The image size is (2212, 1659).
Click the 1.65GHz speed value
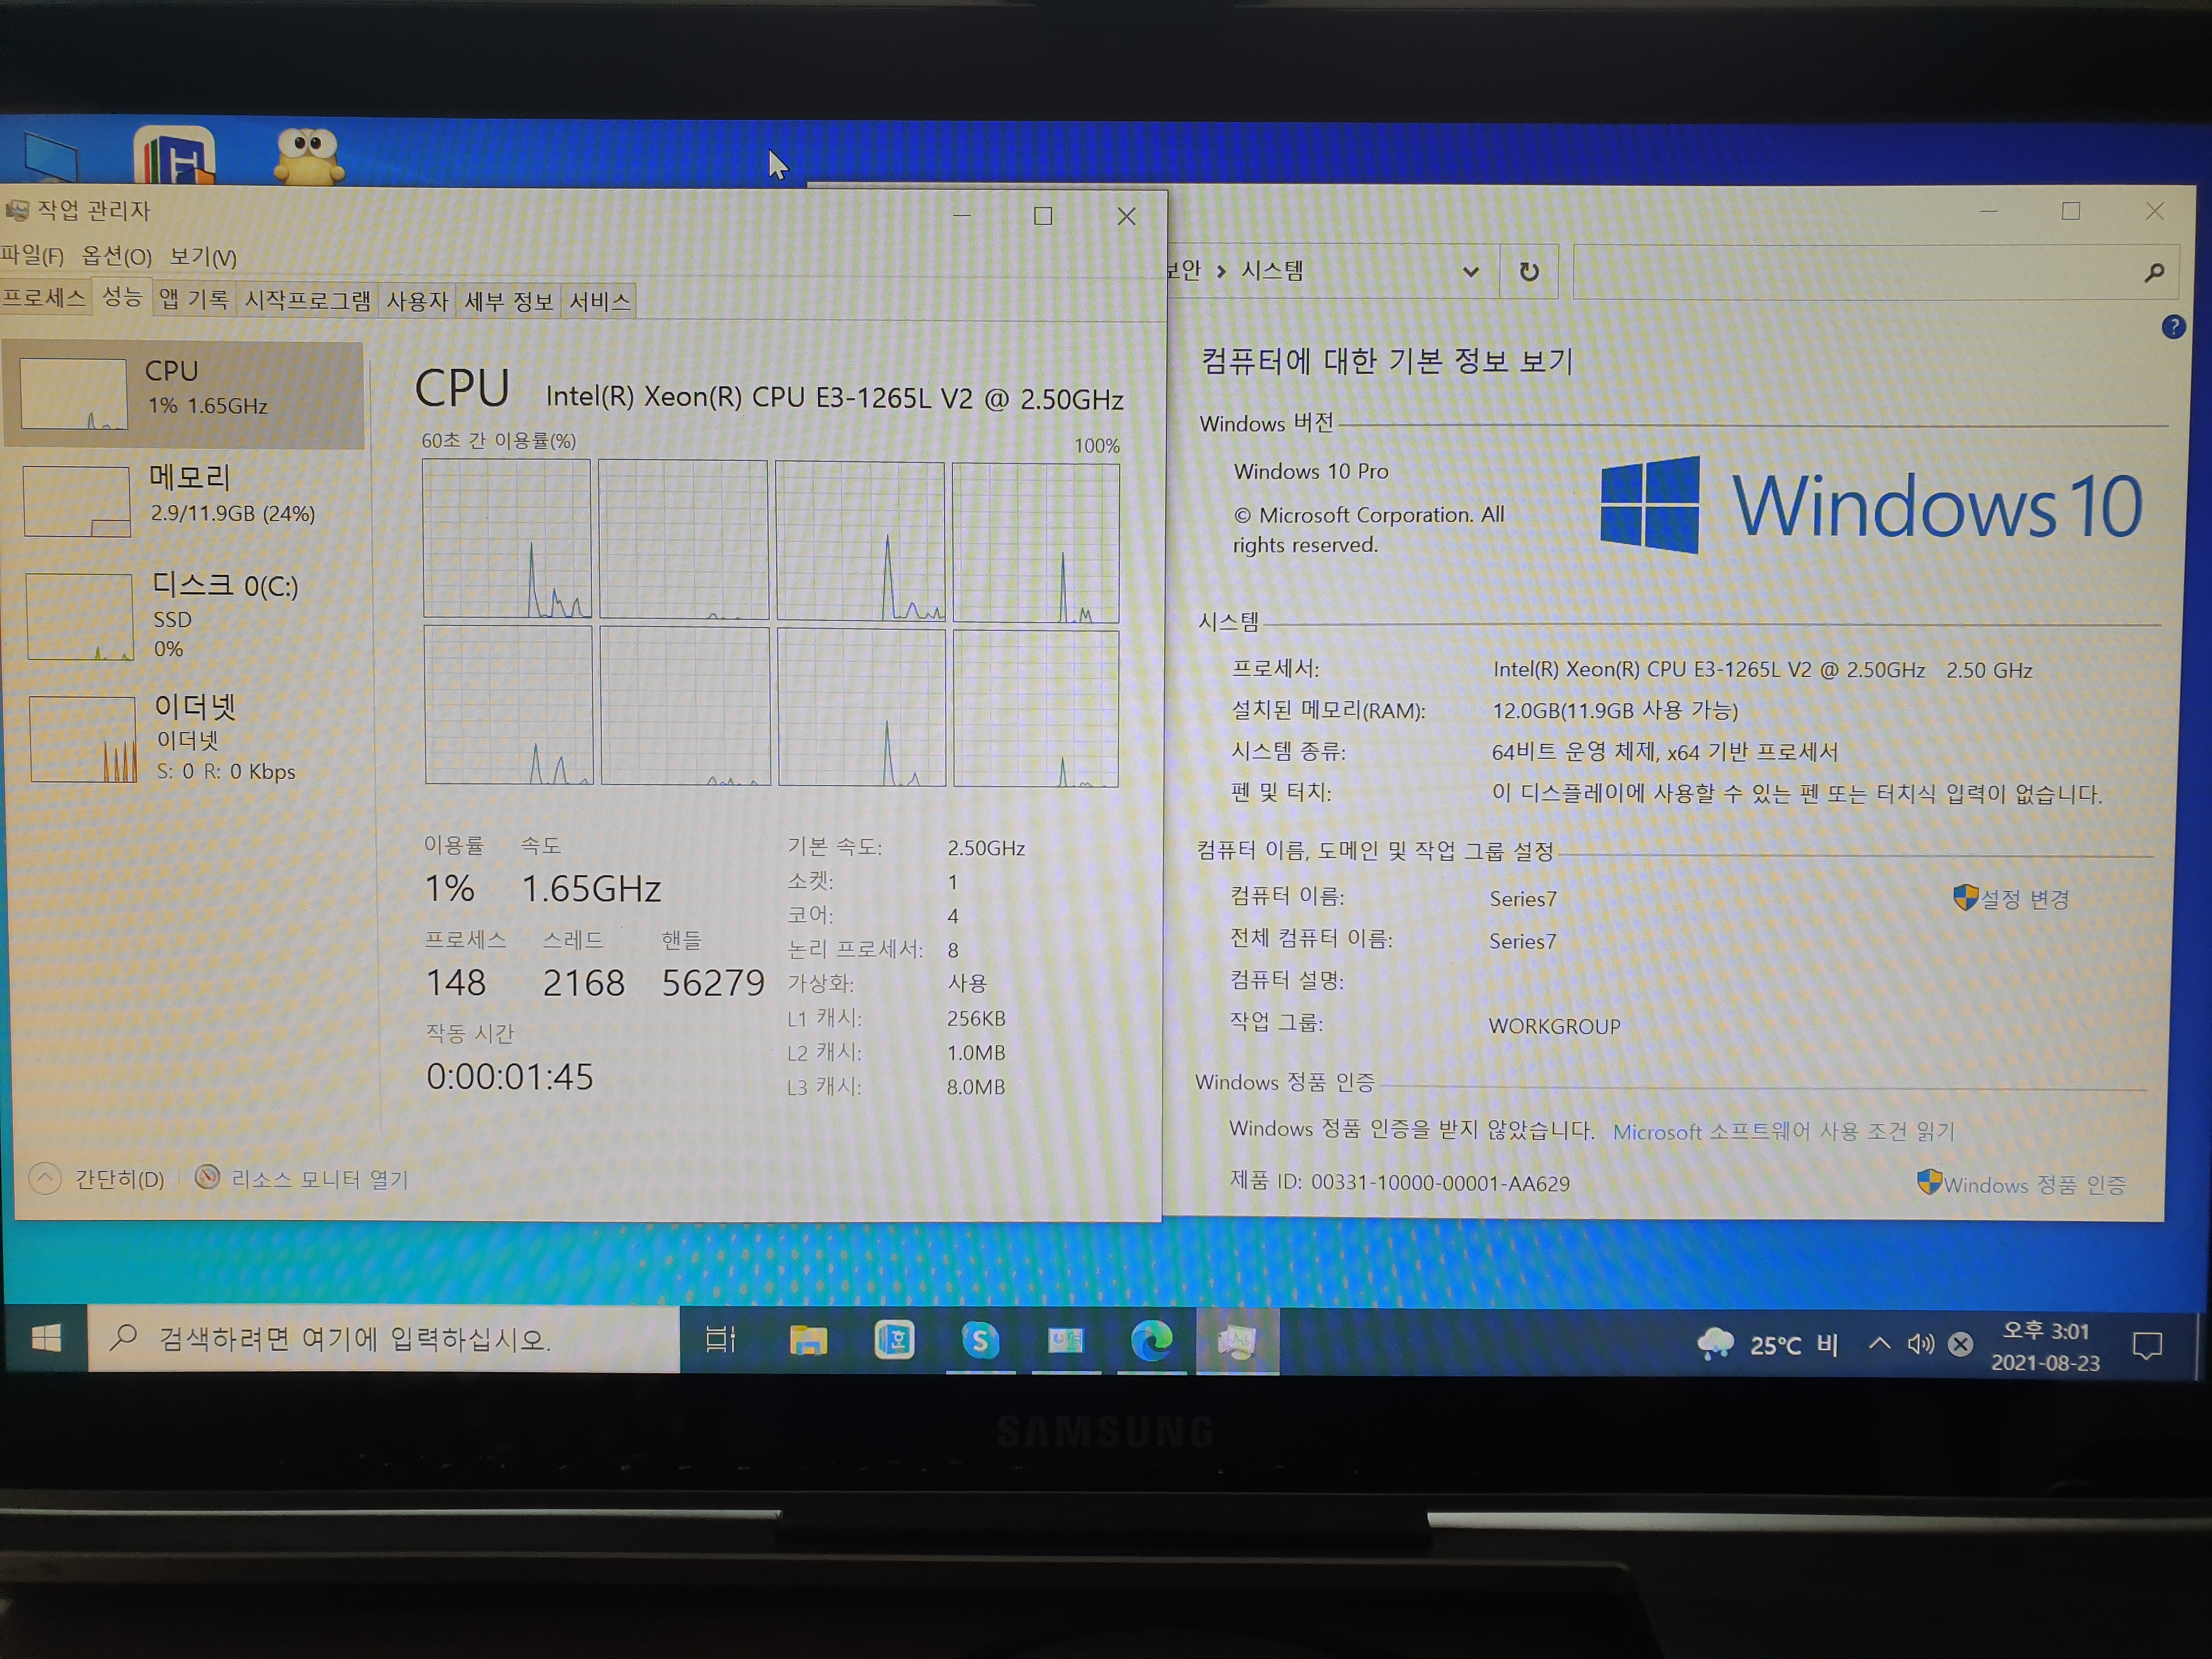(591, 888)
